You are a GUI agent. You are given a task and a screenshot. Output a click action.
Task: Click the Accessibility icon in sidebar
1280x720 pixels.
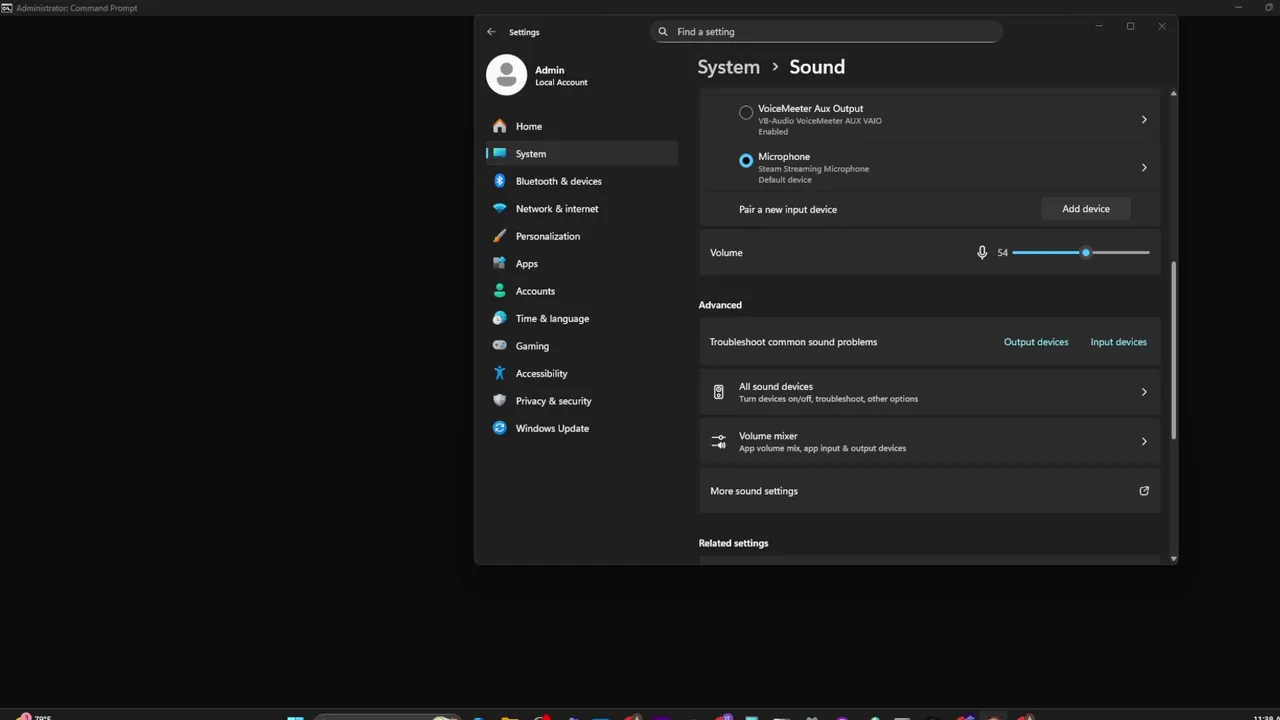(500, 373)
